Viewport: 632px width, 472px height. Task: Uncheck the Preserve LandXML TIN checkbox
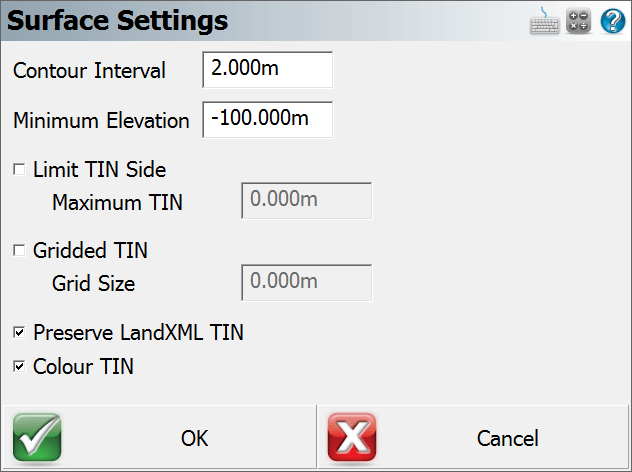(19, 333)
